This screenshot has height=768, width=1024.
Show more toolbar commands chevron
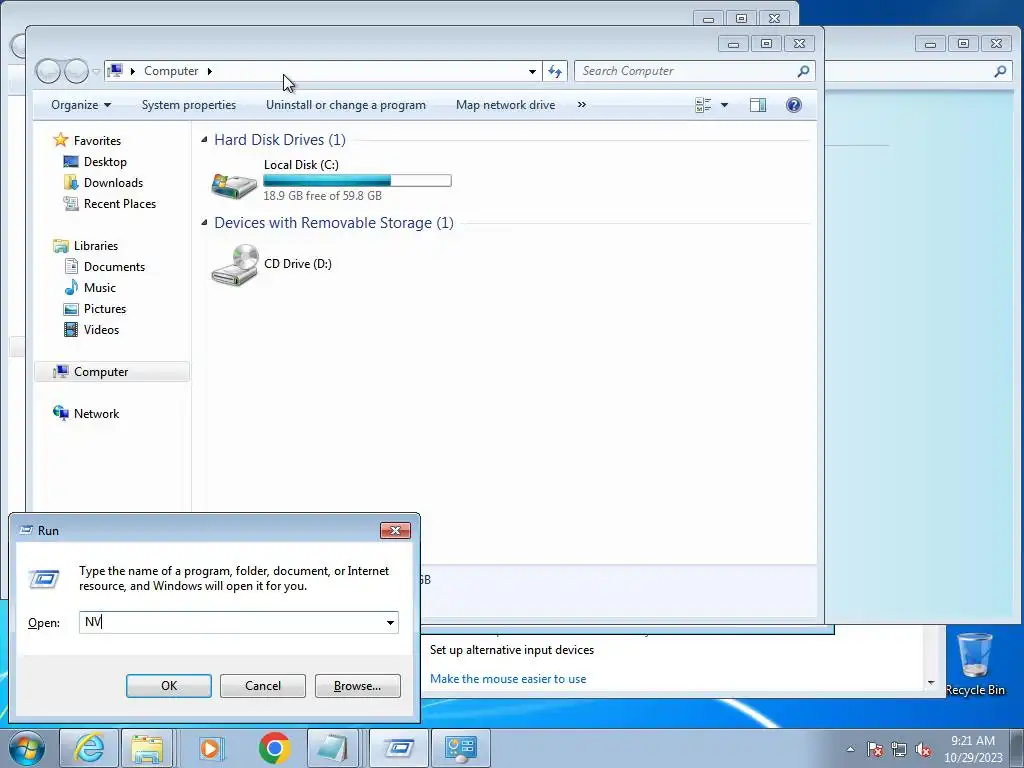(581, 104)
